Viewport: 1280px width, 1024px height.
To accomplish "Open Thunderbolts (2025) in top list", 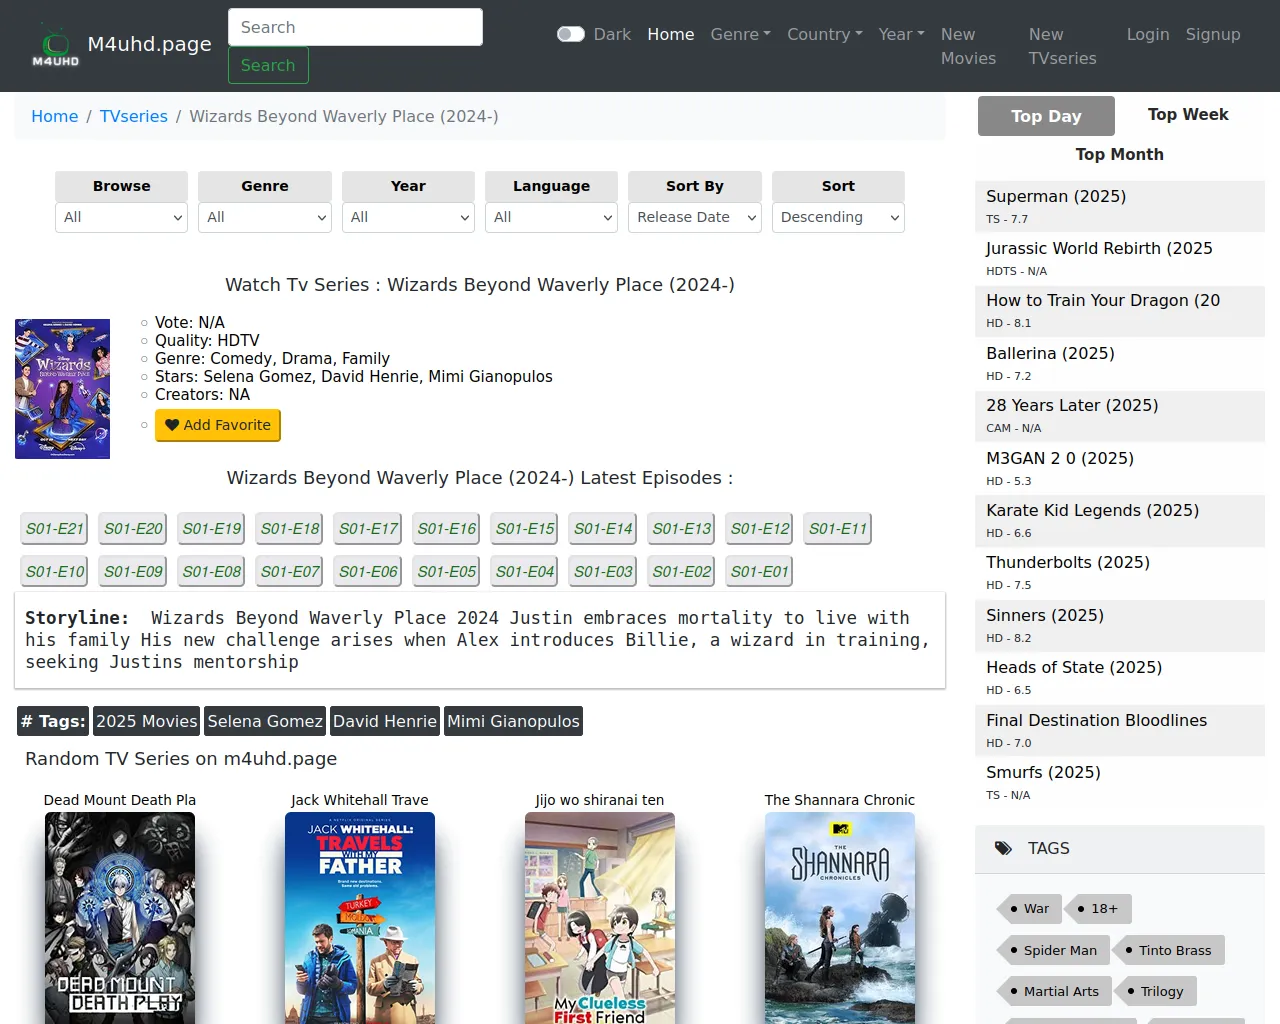I will click(x=1120, y=572).
